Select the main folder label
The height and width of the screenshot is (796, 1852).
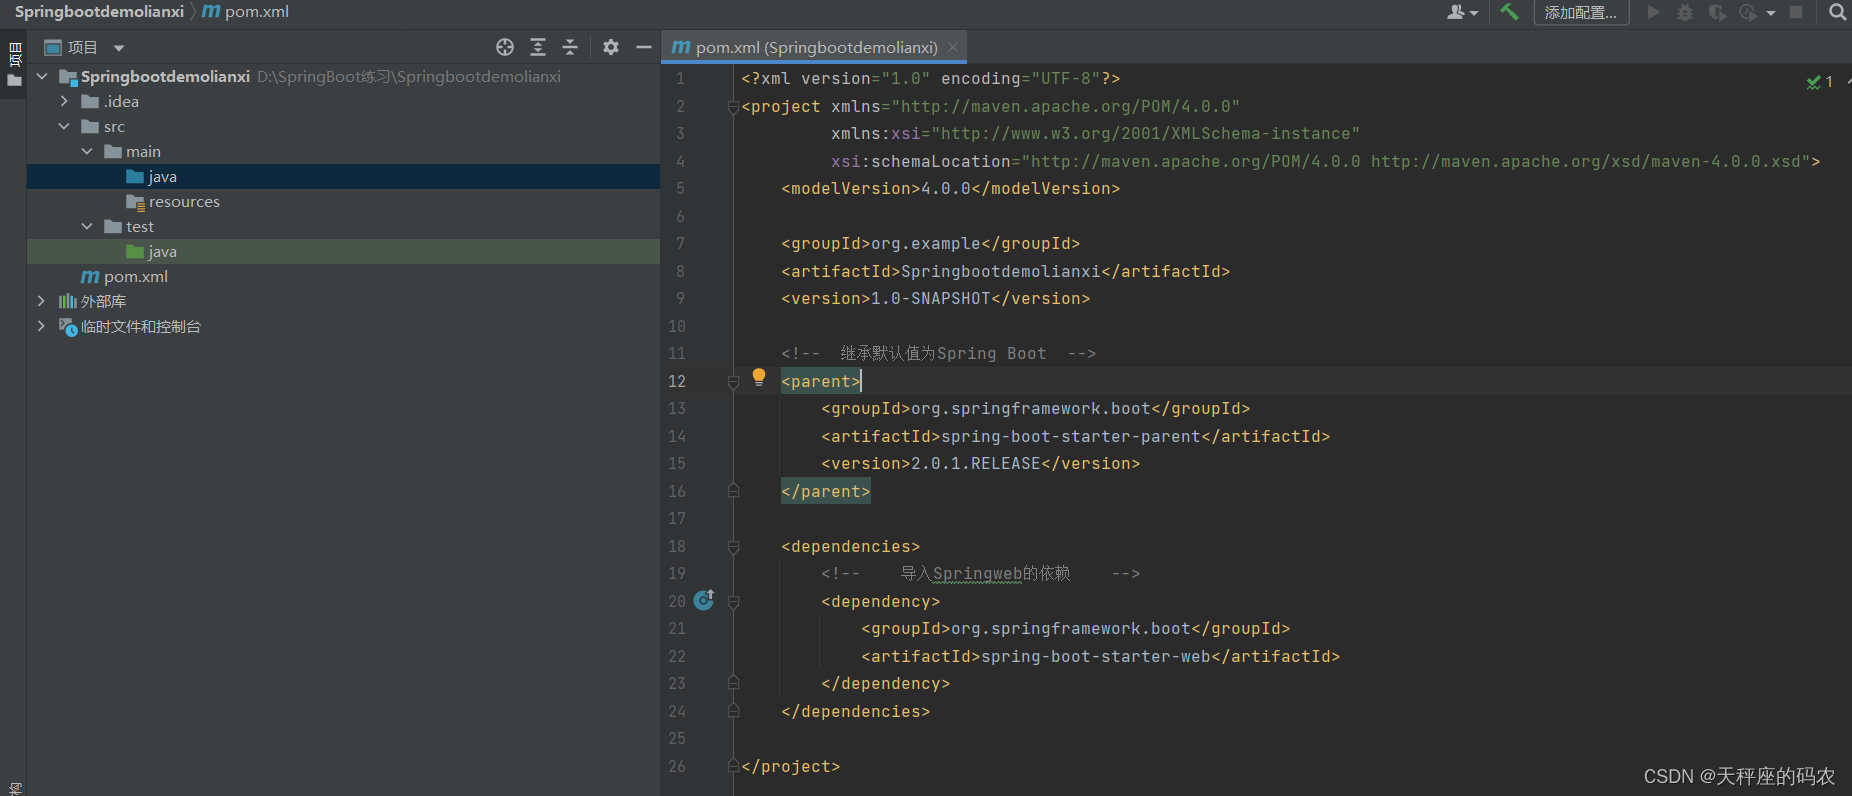(x=143, y=152)
